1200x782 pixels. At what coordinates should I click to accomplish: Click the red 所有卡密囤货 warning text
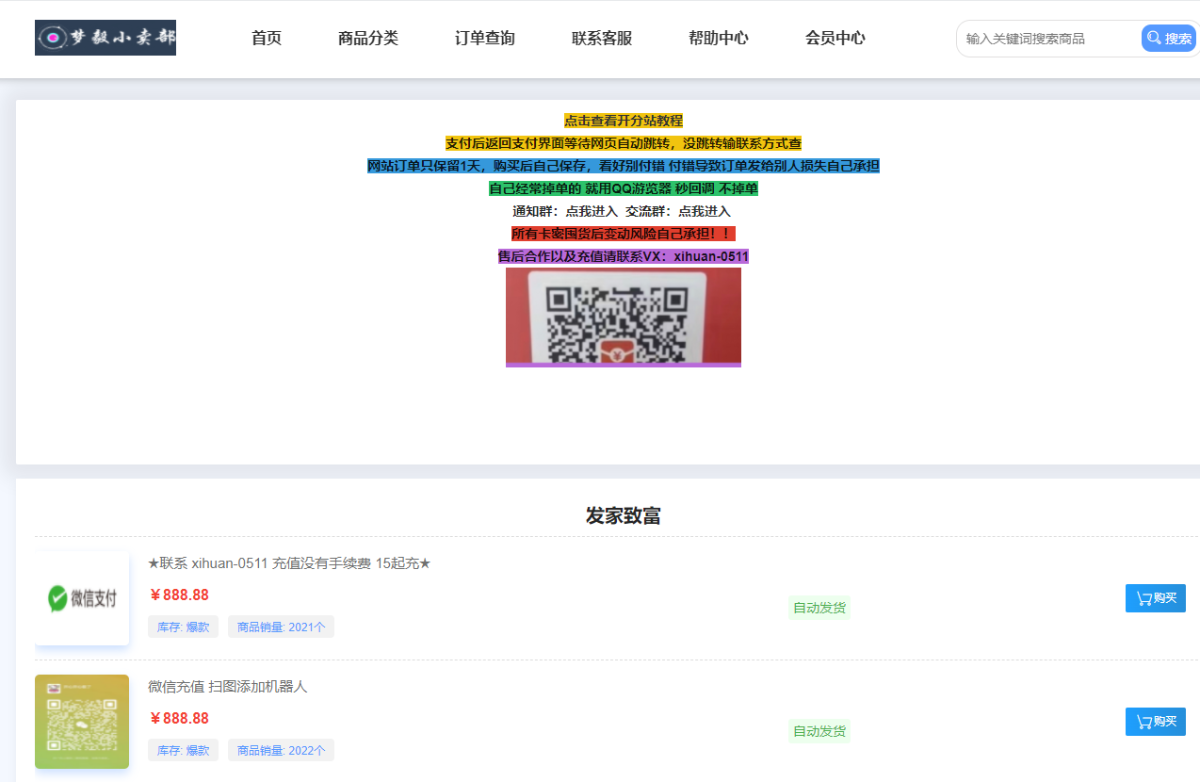coord(623,233)
